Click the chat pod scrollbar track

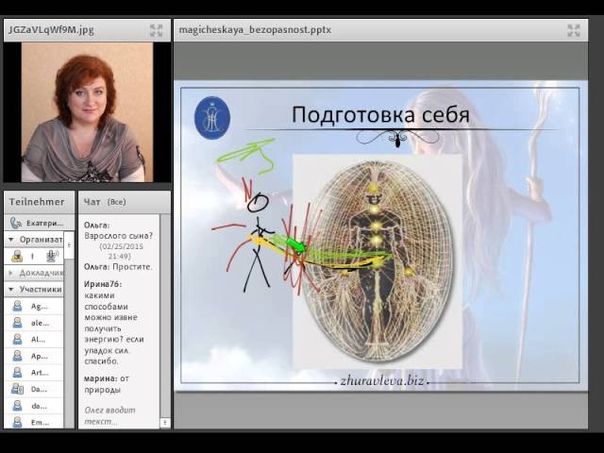[165, 316]
